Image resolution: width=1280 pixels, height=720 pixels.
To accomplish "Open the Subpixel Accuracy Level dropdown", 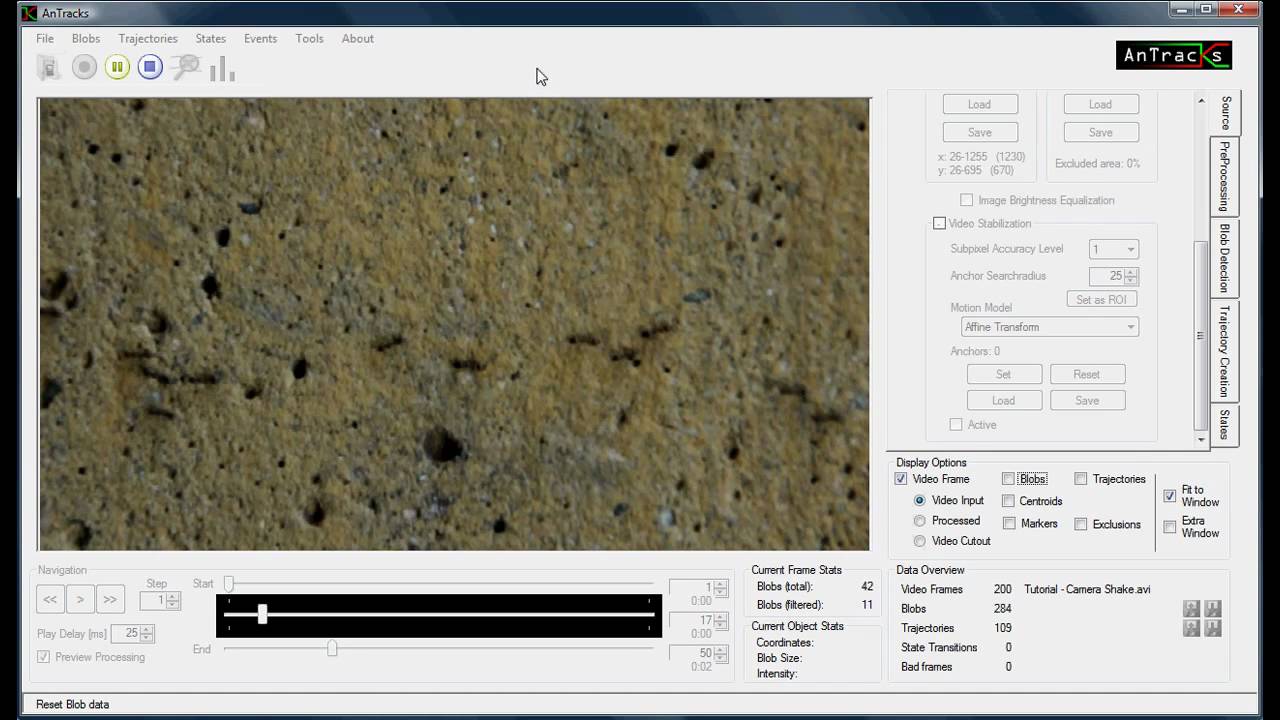I will [x=1113, y=249].
